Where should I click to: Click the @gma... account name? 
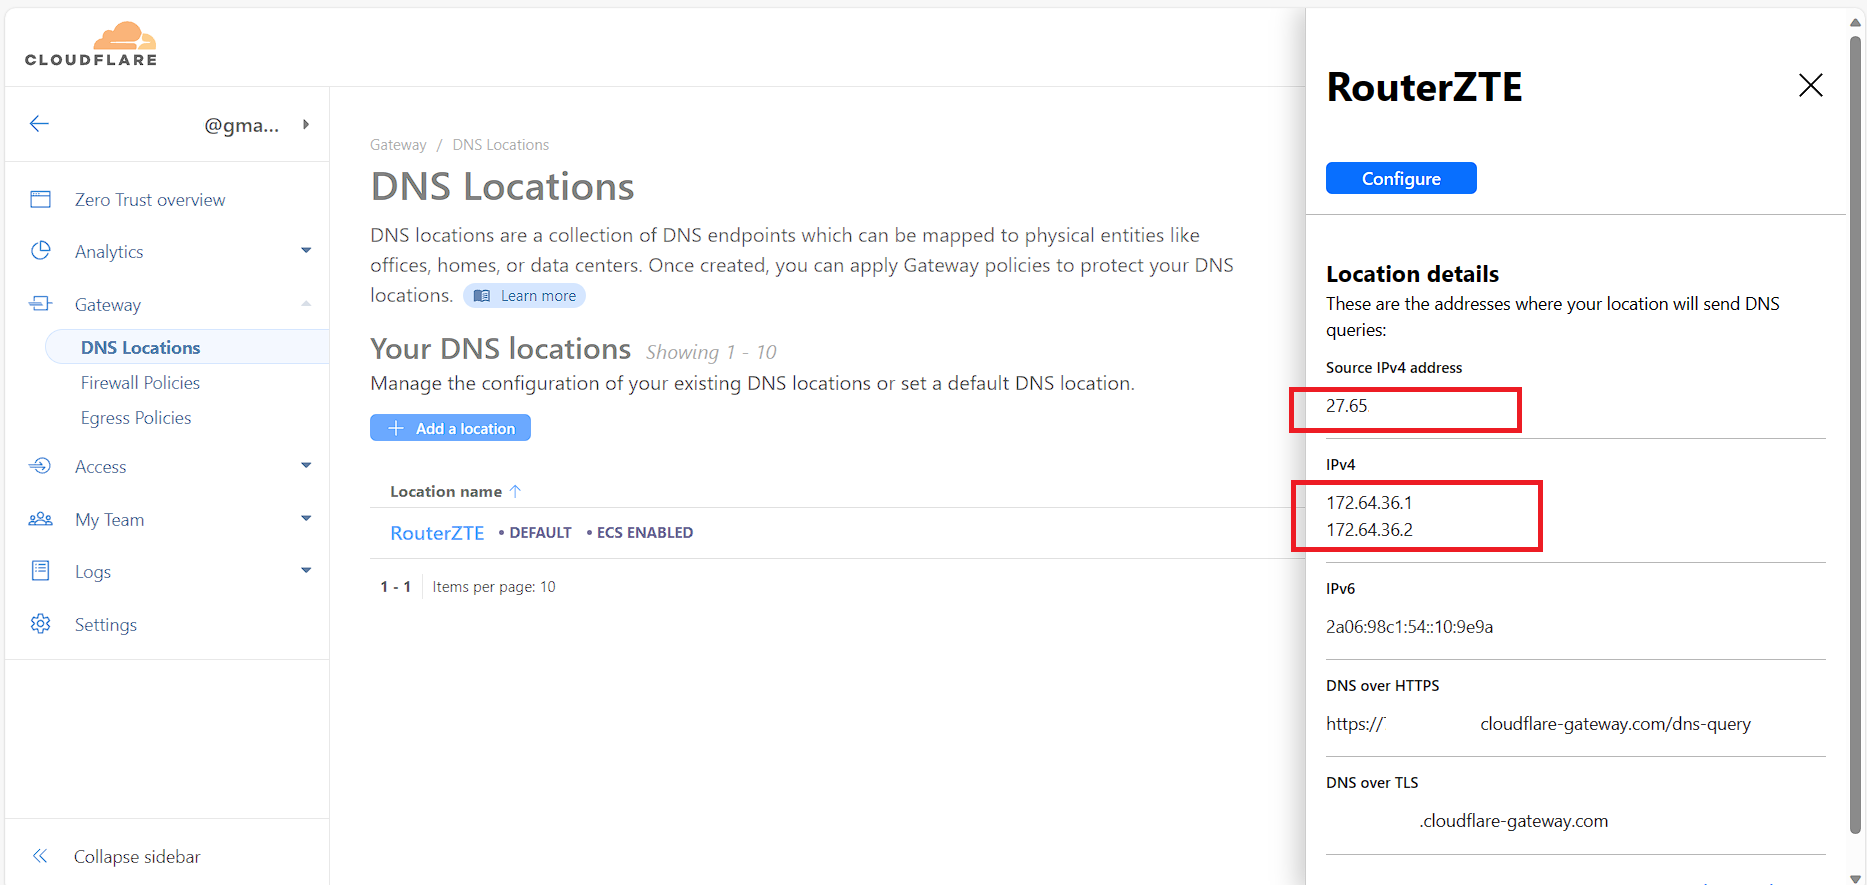point(242,125)
